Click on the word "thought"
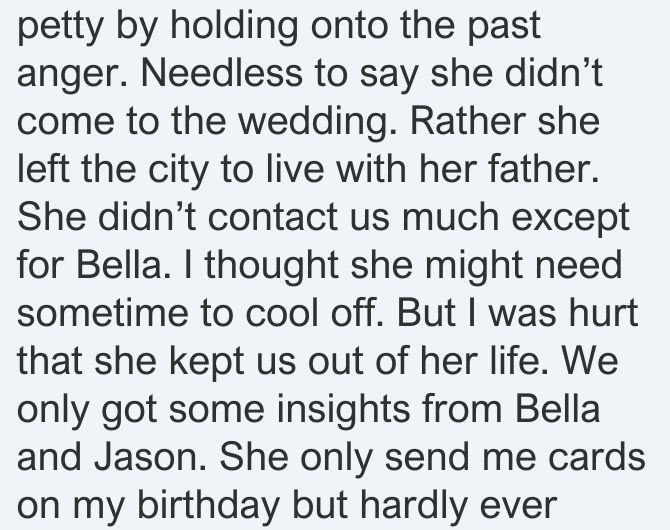 (272, 267)
